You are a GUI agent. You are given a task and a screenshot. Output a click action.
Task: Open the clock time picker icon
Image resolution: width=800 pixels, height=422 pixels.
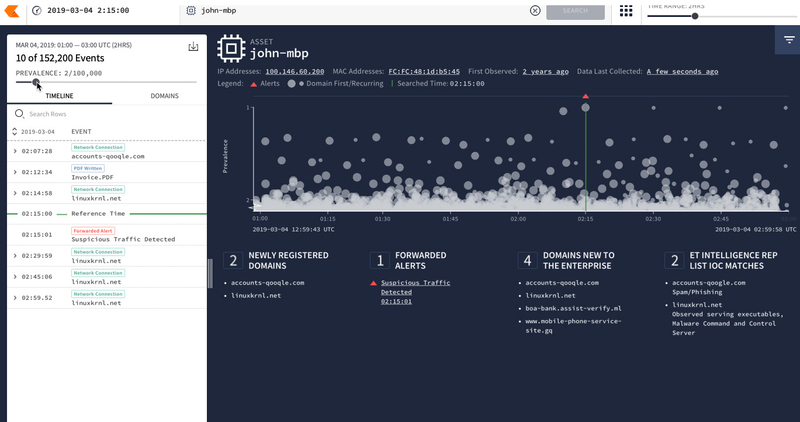coord(37,10)
